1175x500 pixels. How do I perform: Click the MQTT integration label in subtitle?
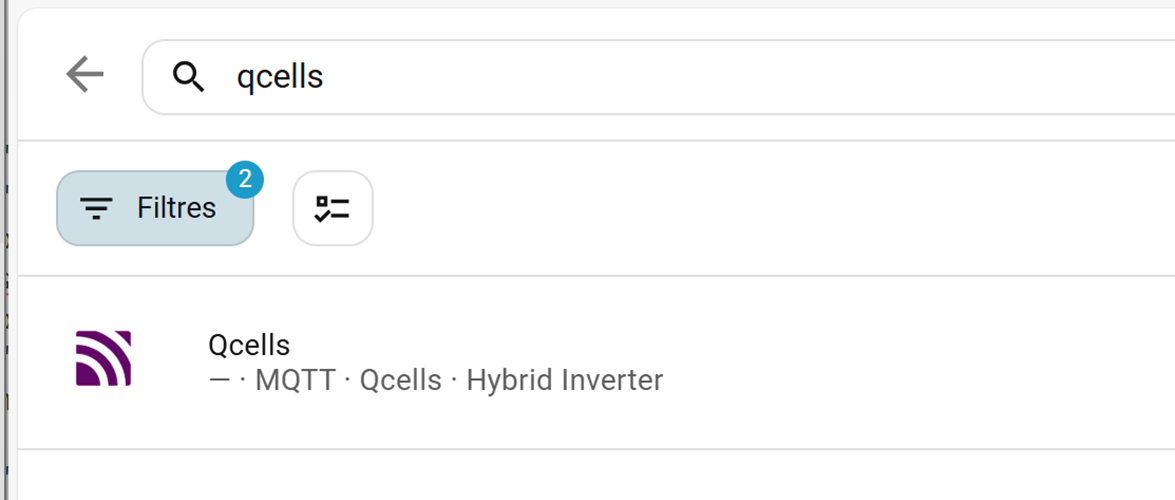click(x=295, y=381)
